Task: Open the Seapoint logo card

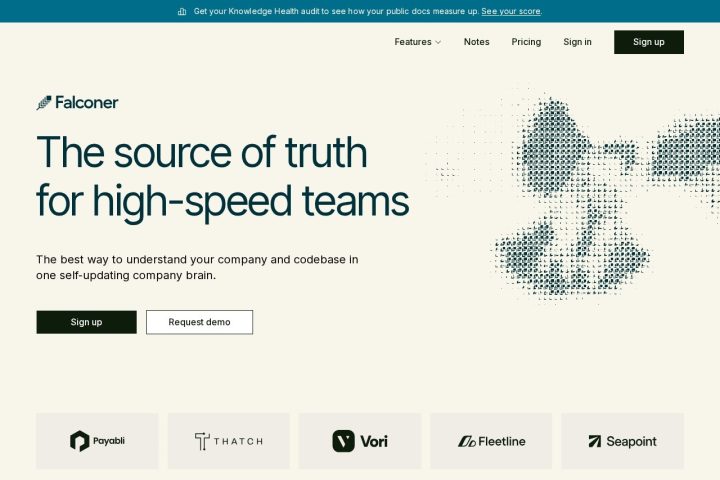Action: coord(623,441)
